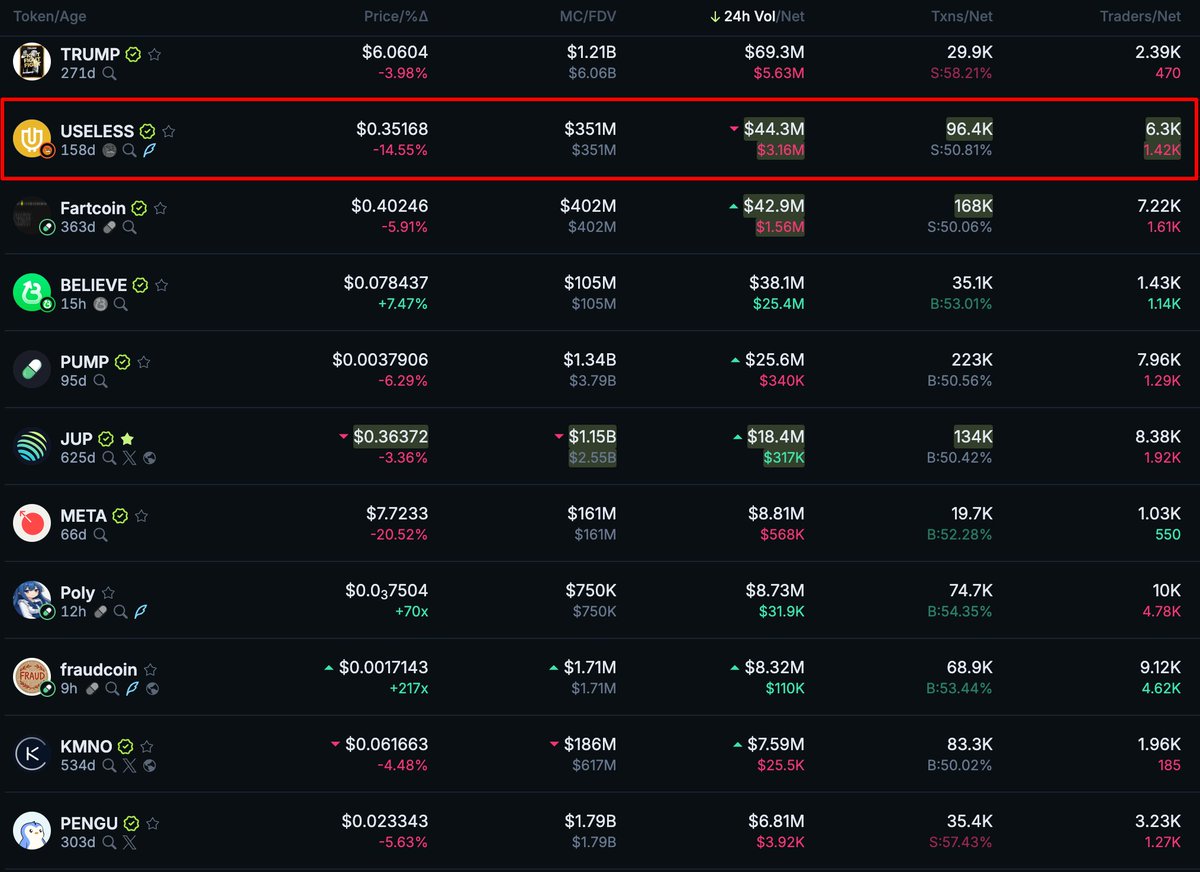
Task: Click the pill icon under Poly
Action: (100, 612)
